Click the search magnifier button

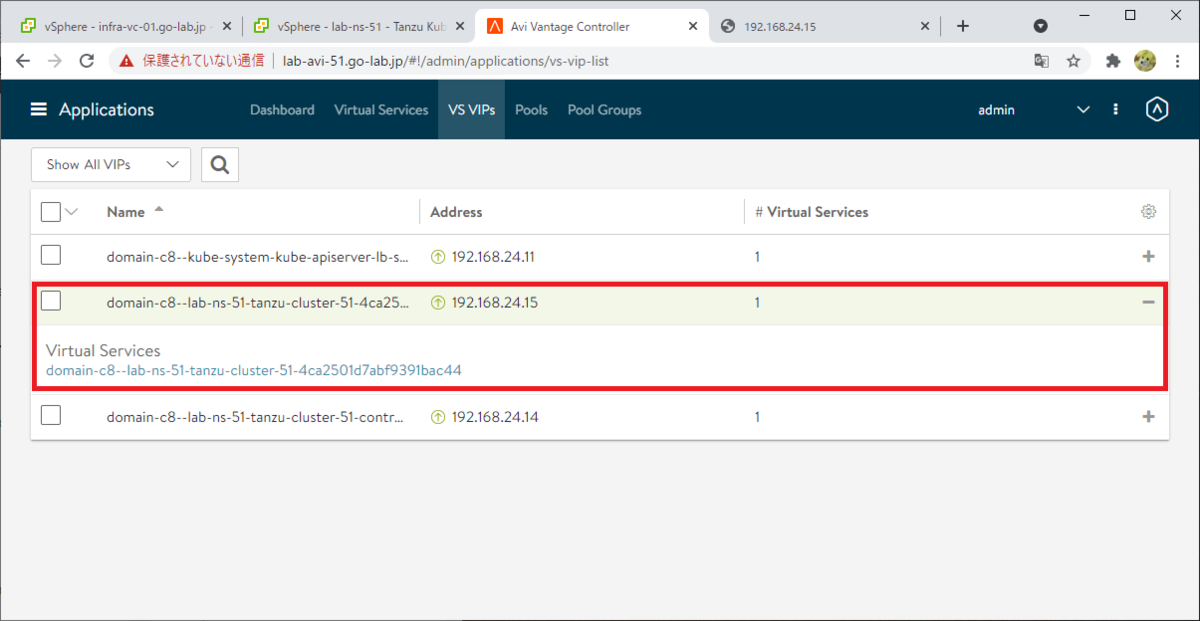(x=220, y=164)
